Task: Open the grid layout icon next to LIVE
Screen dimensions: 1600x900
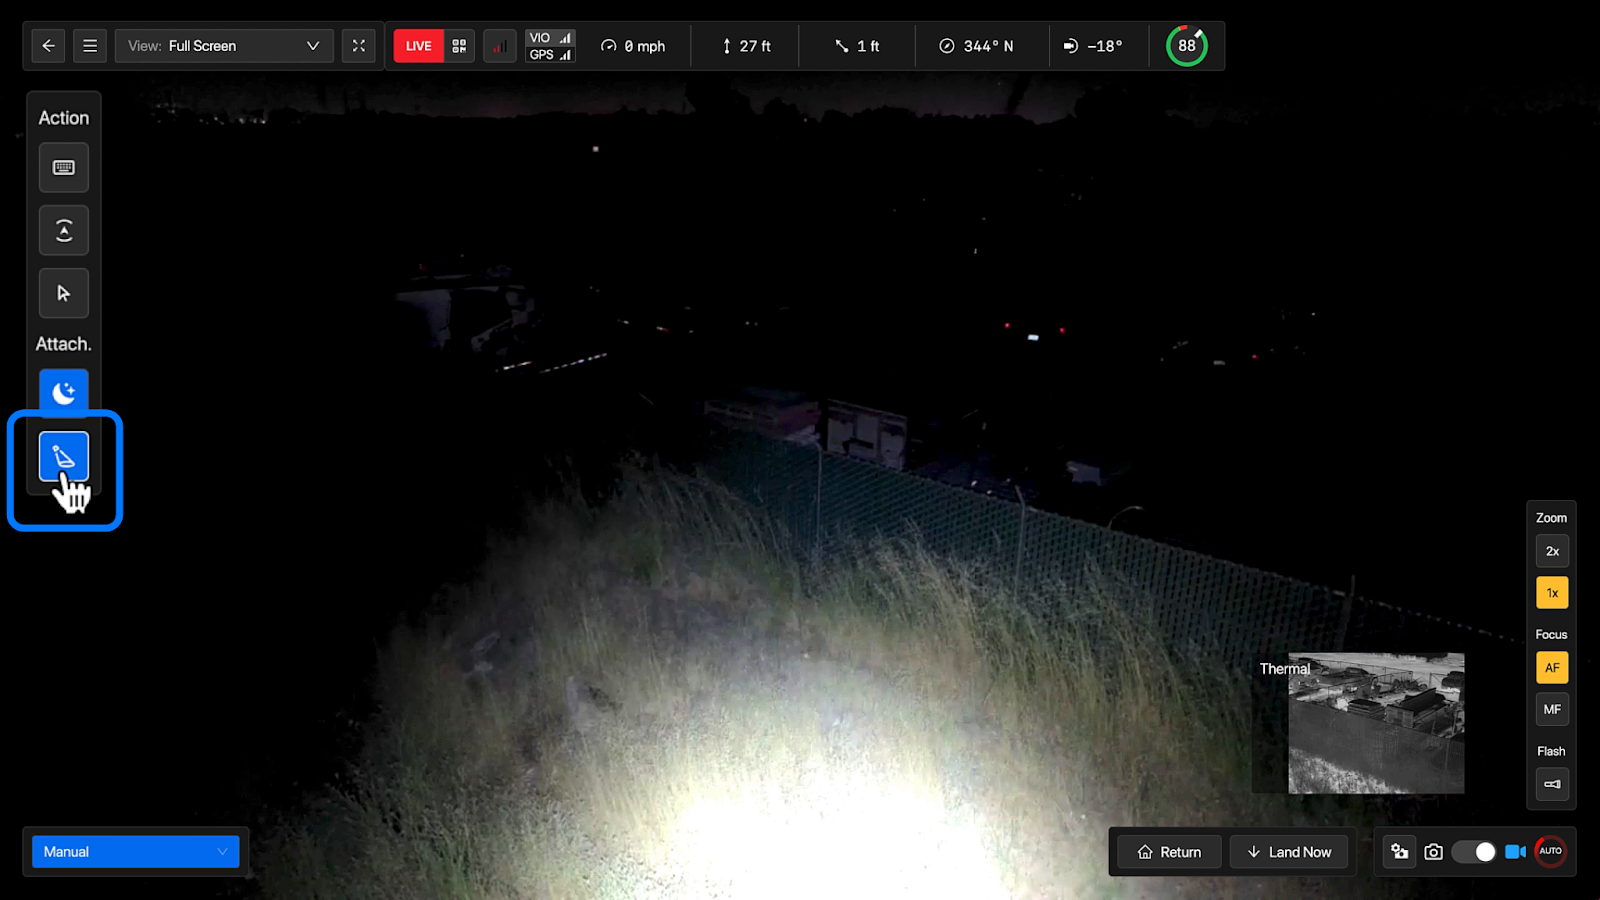Action: (x=460, y=46)
